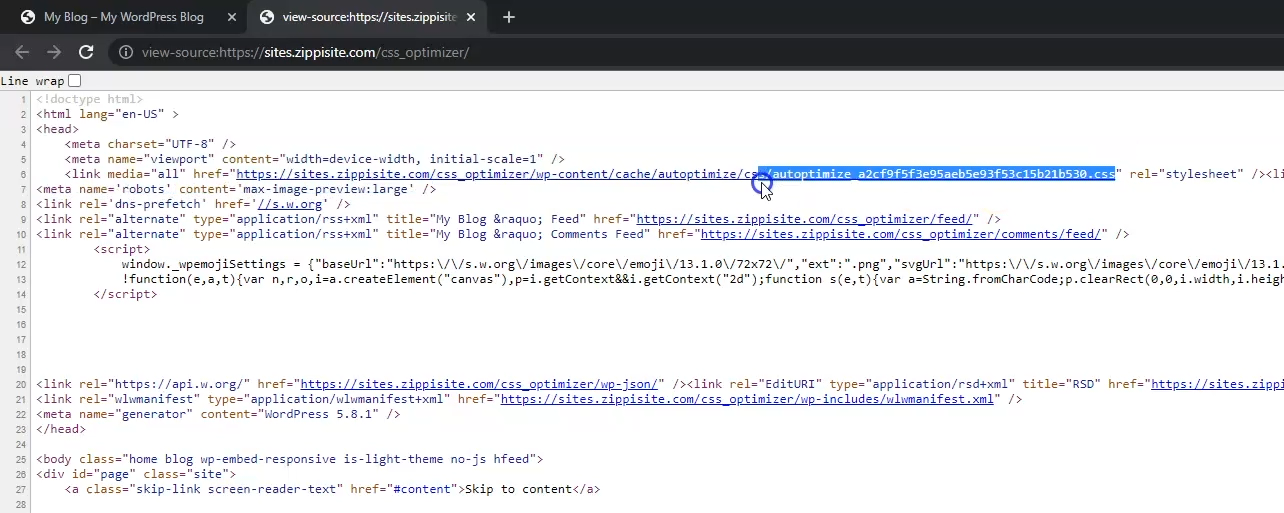
Task: Click the closing </script> tag
Action: coord(126,294)
